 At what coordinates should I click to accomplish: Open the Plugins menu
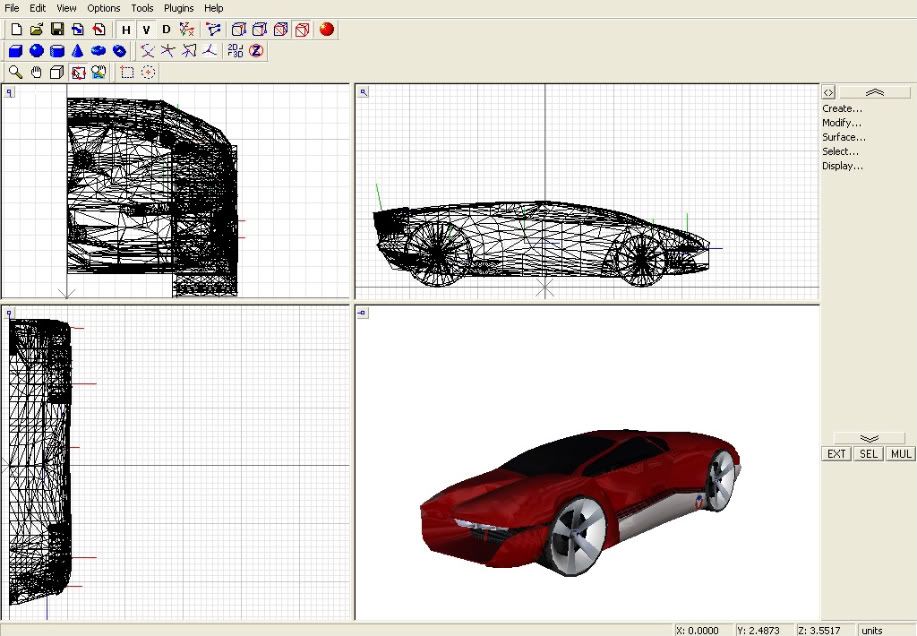click(x=179, y=8)
